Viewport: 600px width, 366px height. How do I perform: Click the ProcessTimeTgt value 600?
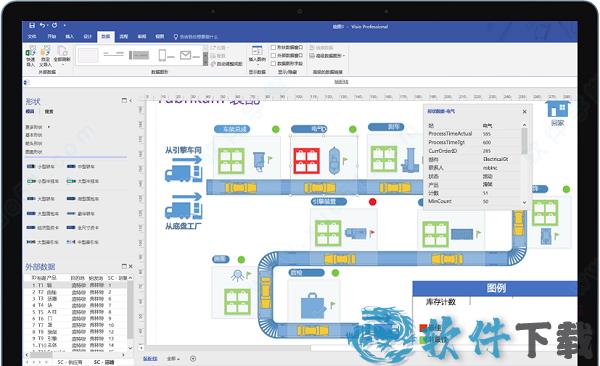pyautogui.click(x=487, y=142)
